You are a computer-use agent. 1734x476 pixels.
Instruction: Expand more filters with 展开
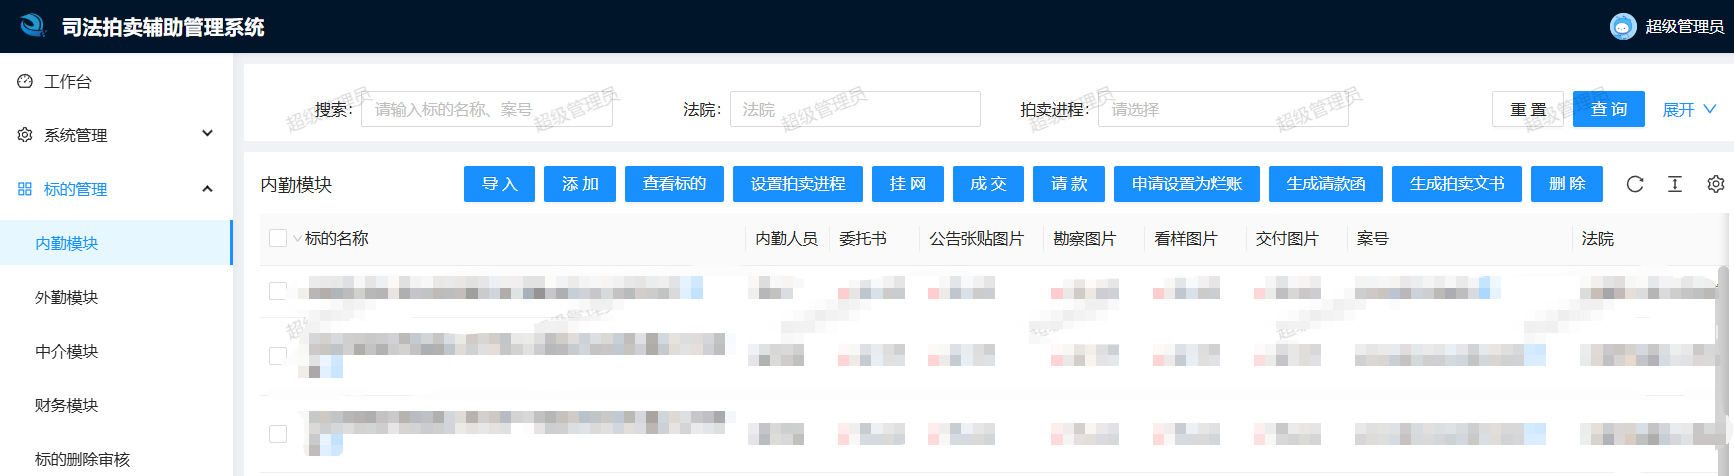(x=1689, y=109)
